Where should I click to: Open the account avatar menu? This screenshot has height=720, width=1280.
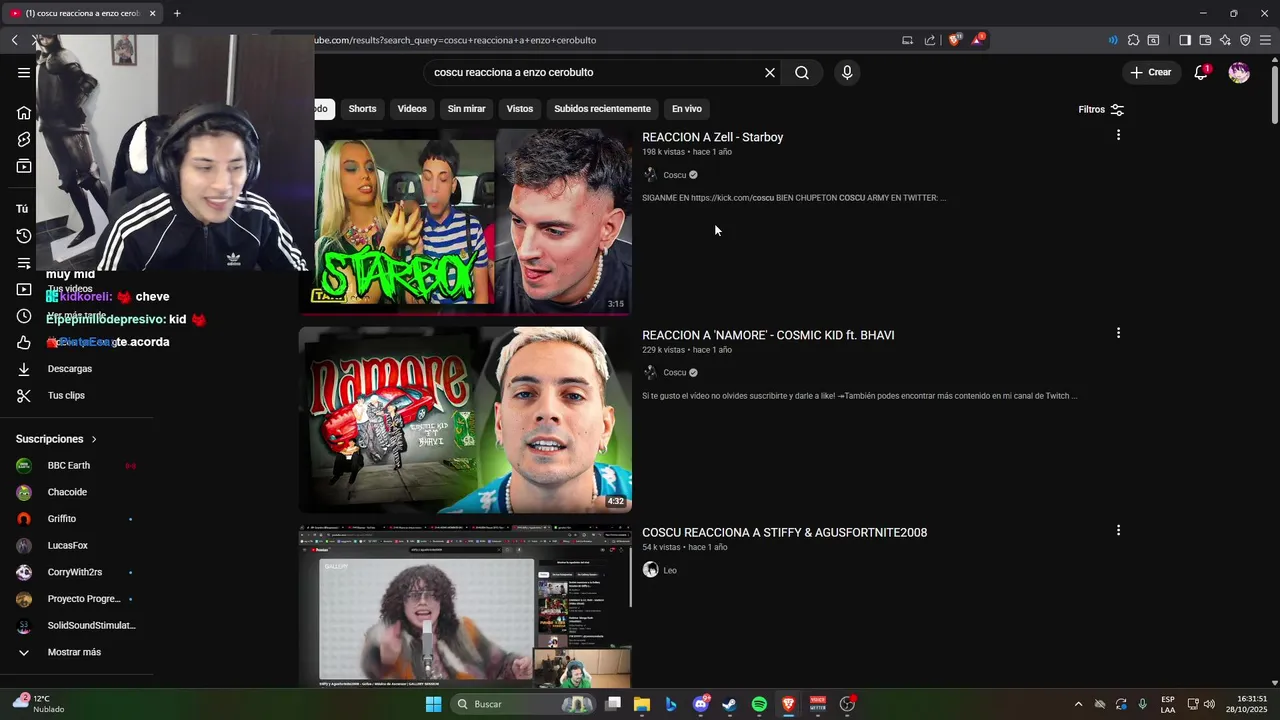[1239, 72]
